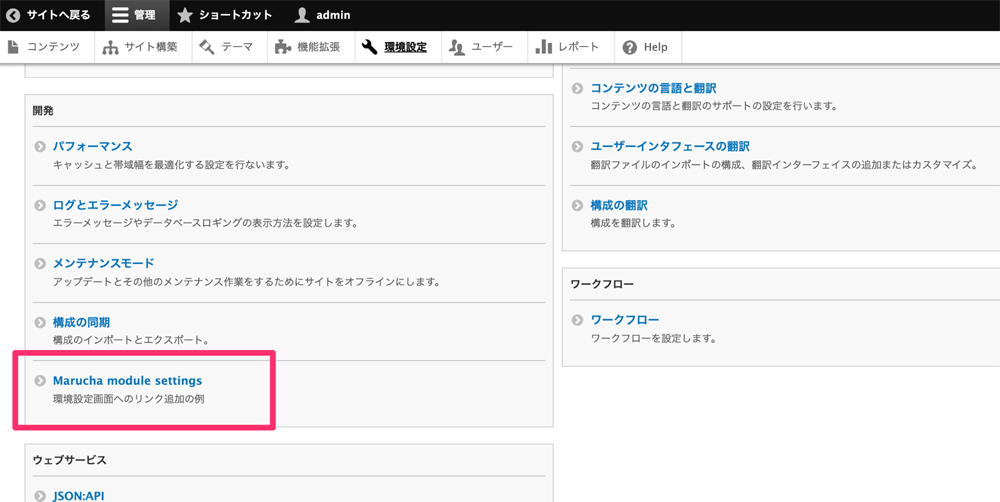
Task: Click the arrow bullet beside 構成の同期
Action: pos(40,323)
